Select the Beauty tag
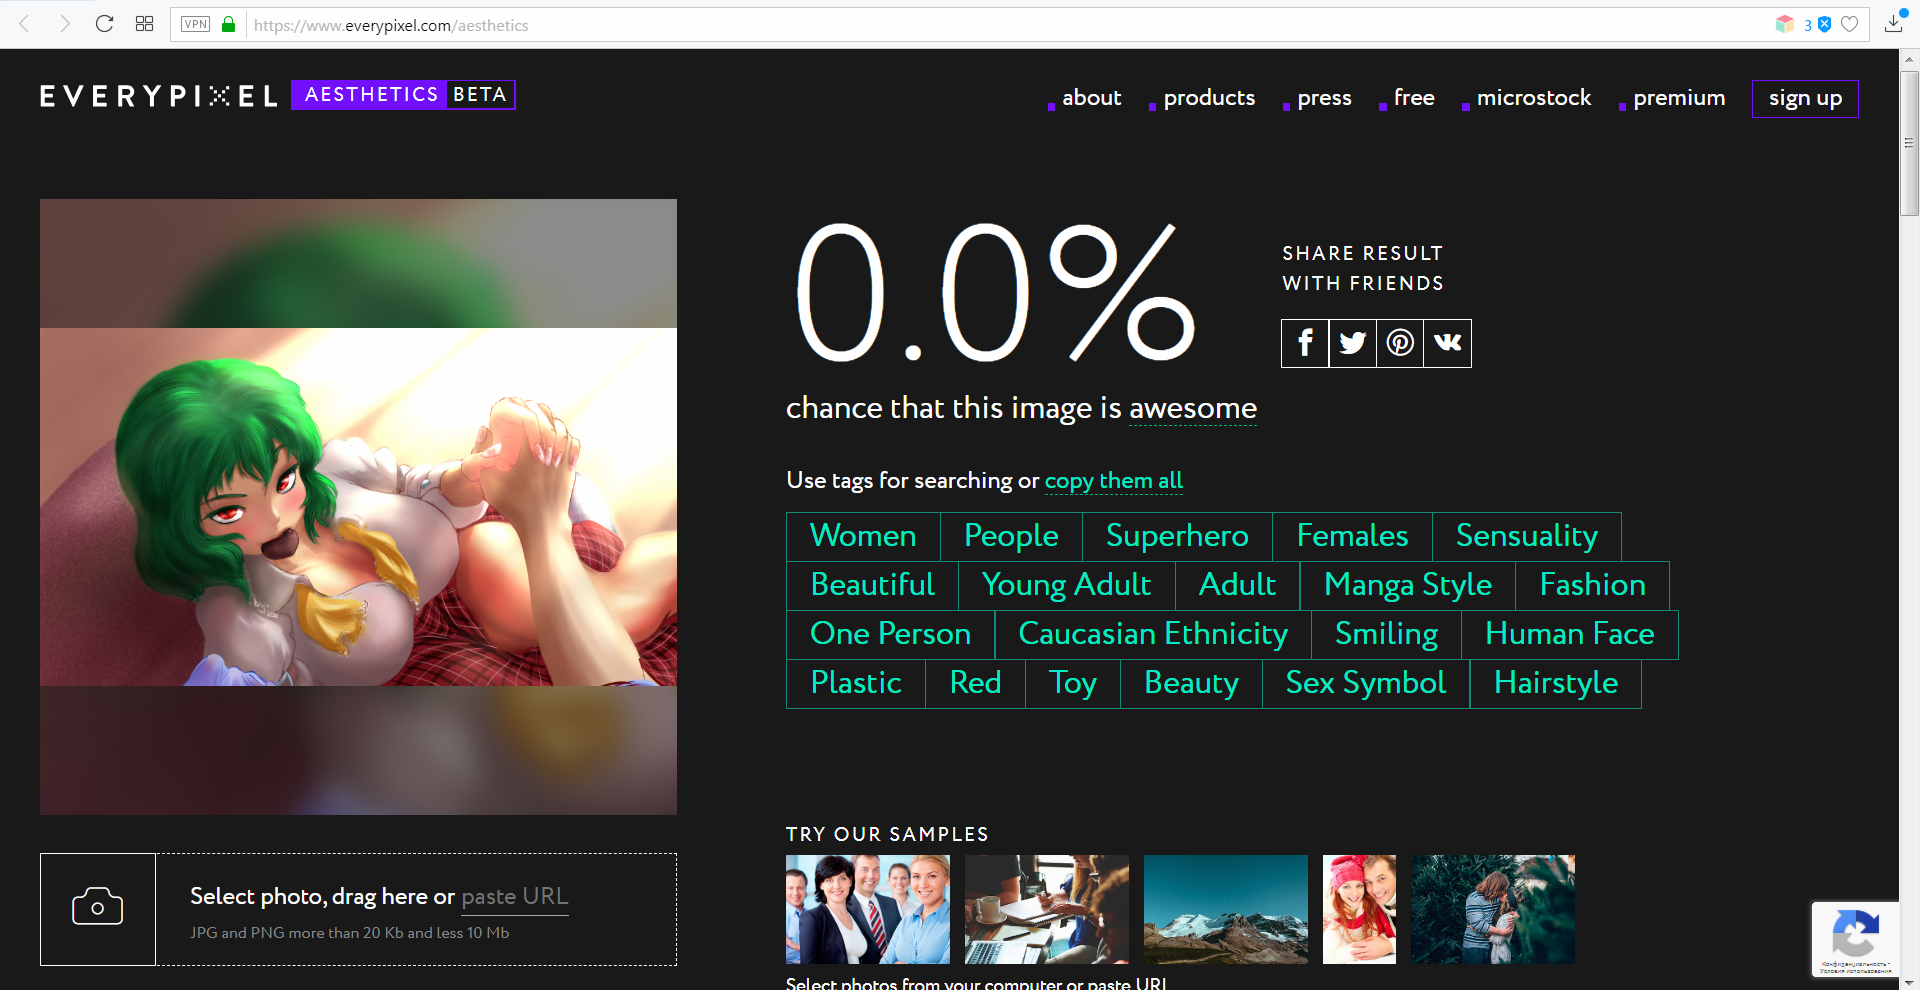Image resolution: width=1920 pixels, height=990 pixels. 1191,683
